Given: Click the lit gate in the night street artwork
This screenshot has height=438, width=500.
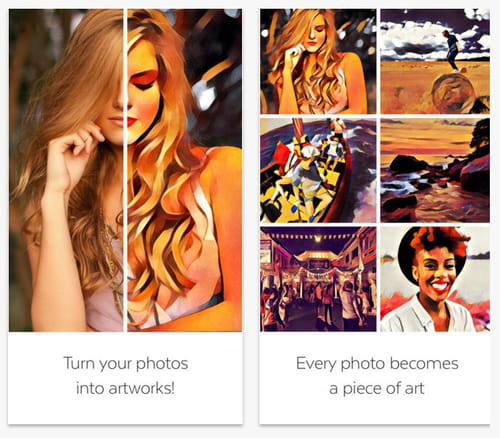Looking at the screenshot, I should point(317,262).
